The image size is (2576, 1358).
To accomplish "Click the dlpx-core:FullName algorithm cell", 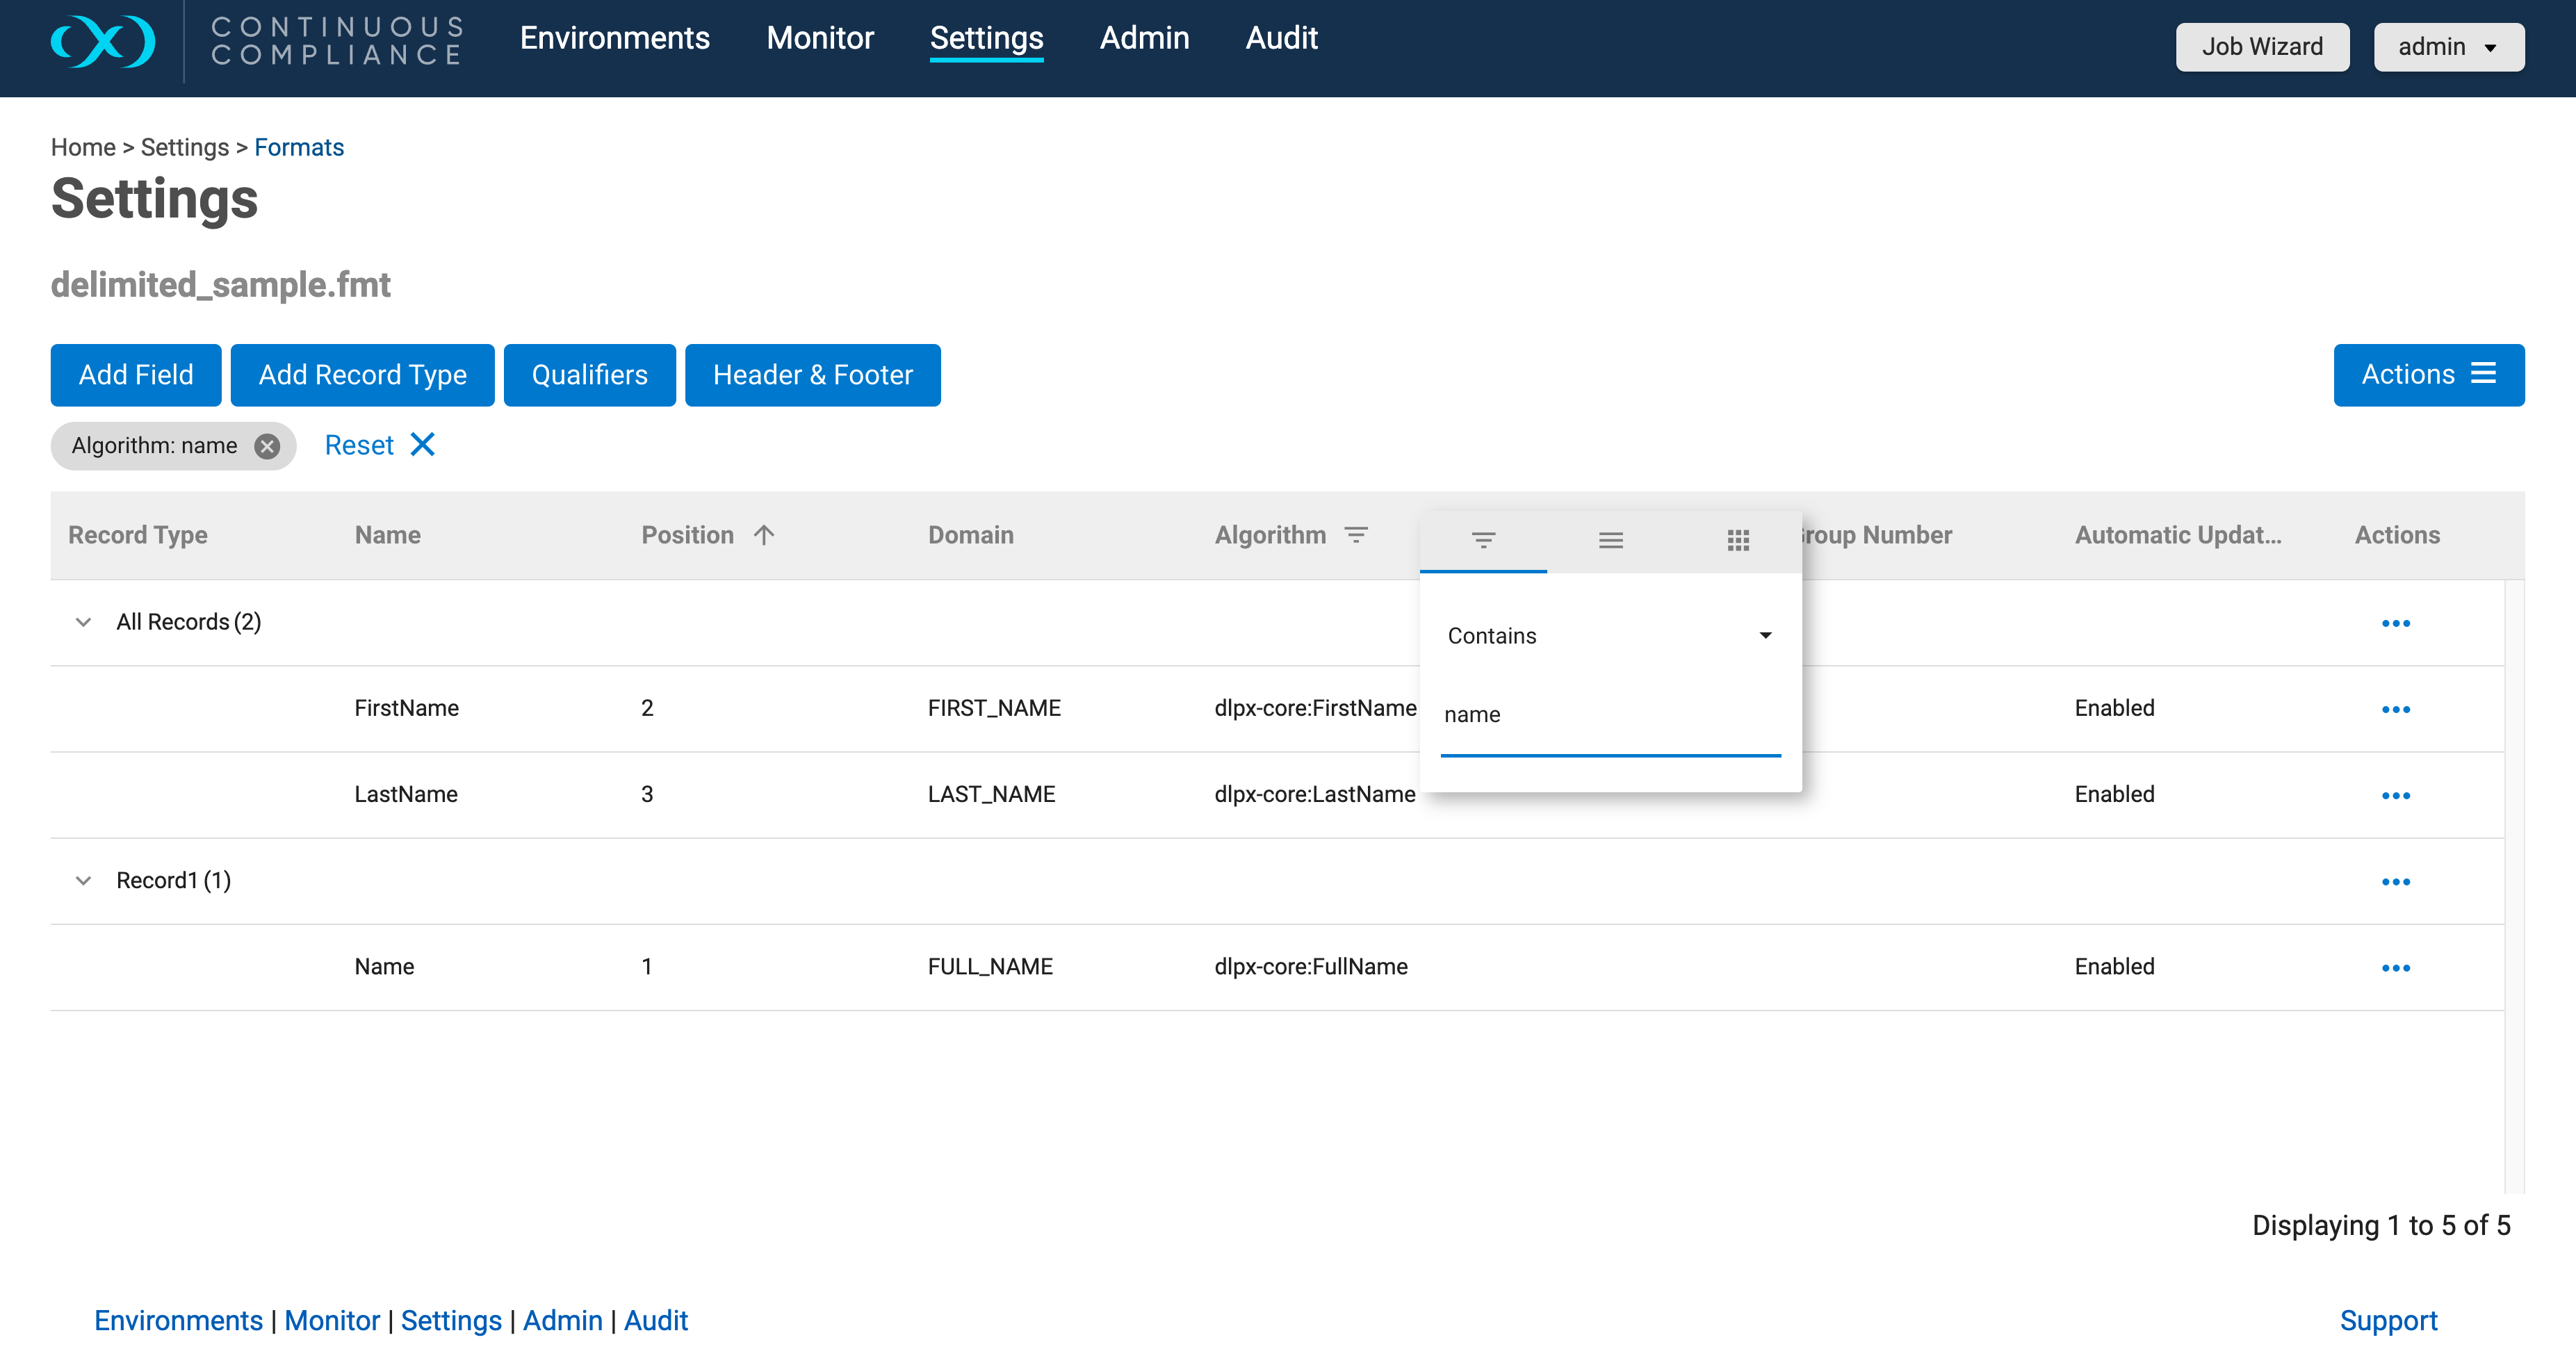I will [1311, 966].
